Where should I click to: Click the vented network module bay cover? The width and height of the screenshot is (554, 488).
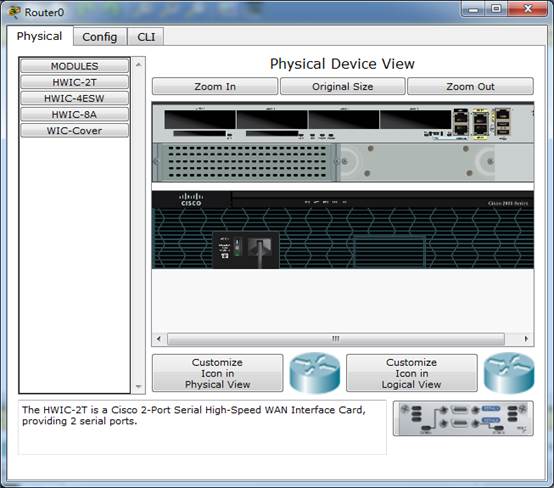click(247, 162)
